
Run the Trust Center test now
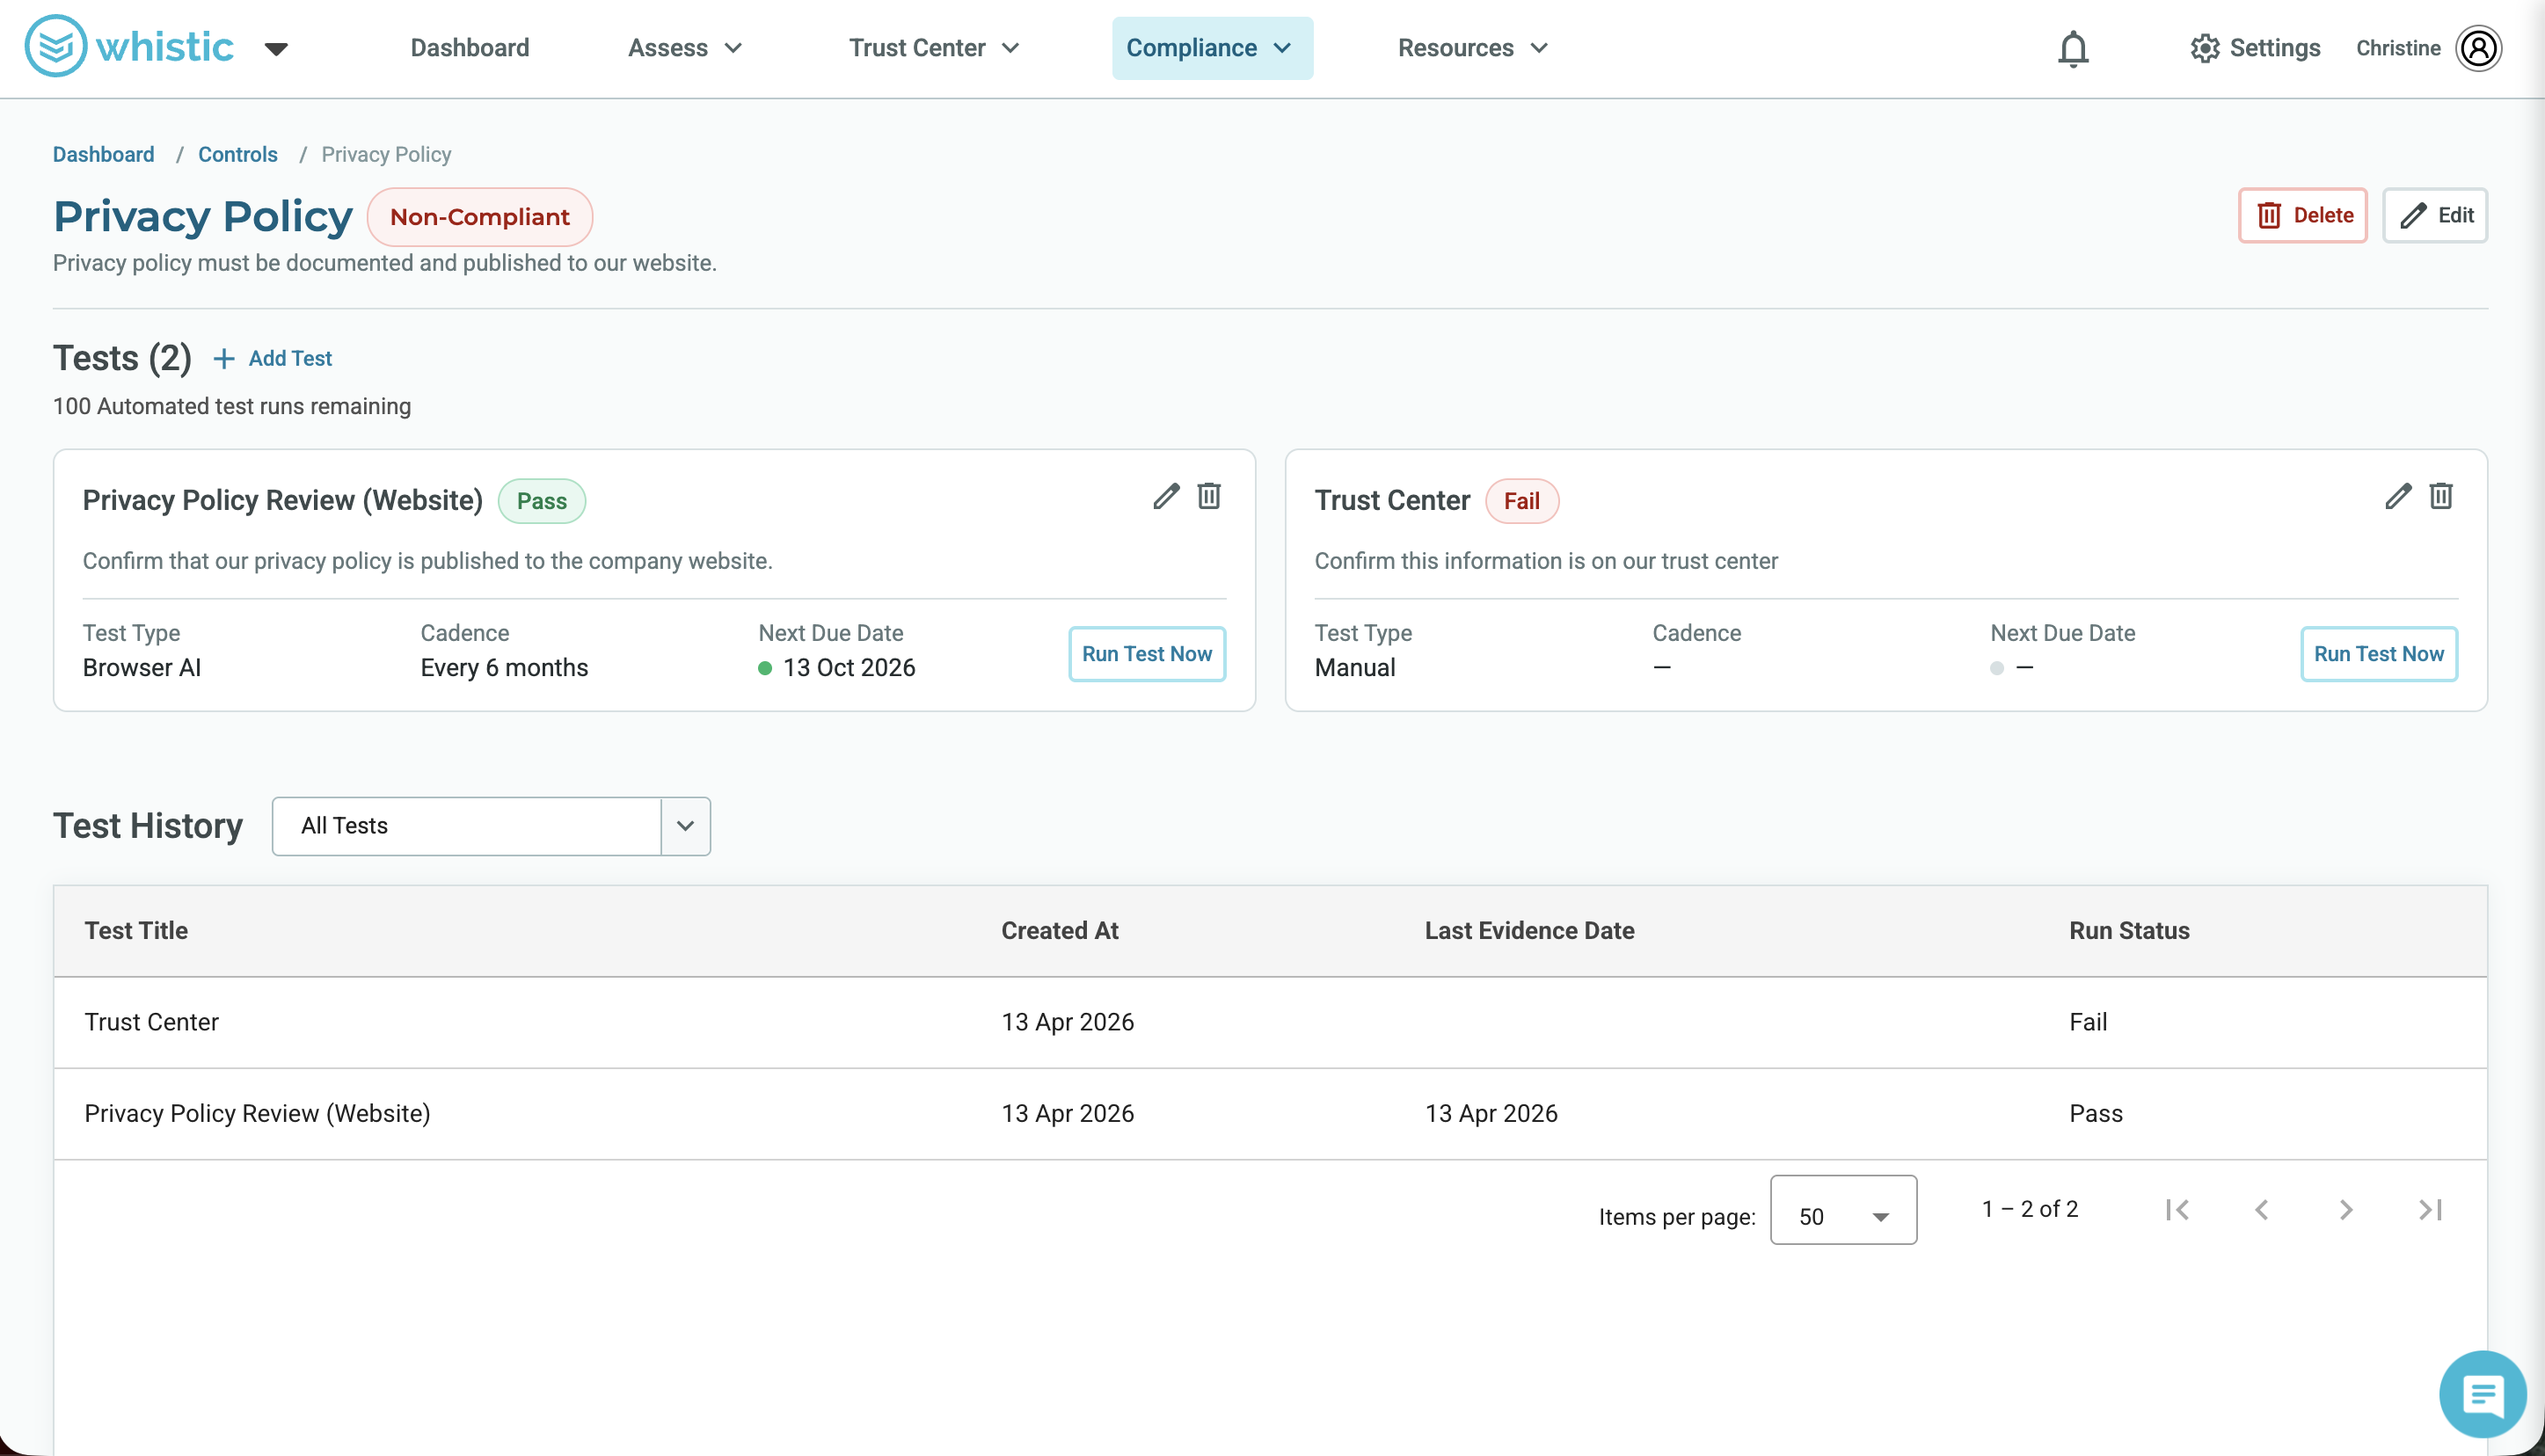[2379, 654]
